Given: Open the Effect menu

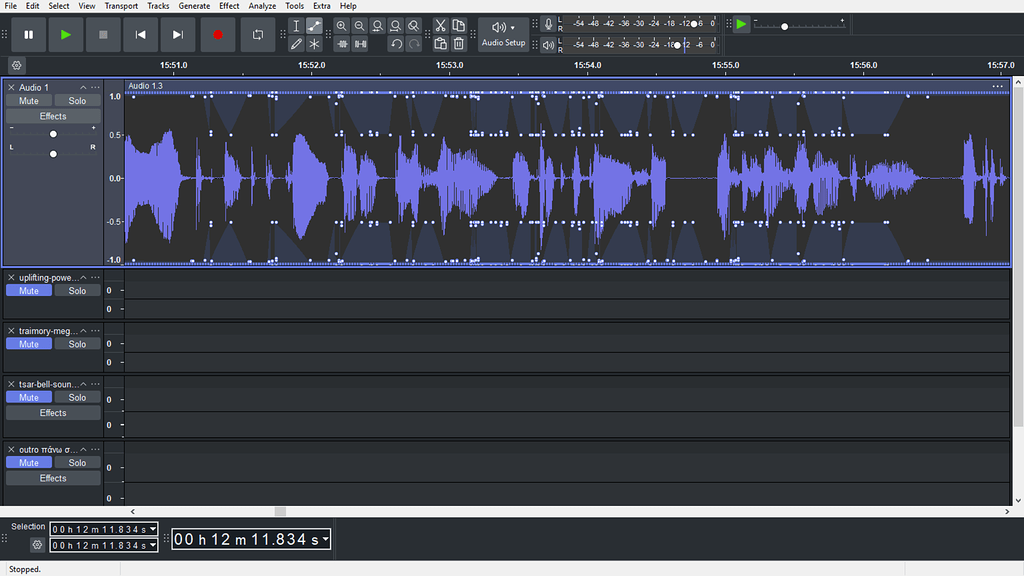Looking at the screenshot, I should point(229,5).
